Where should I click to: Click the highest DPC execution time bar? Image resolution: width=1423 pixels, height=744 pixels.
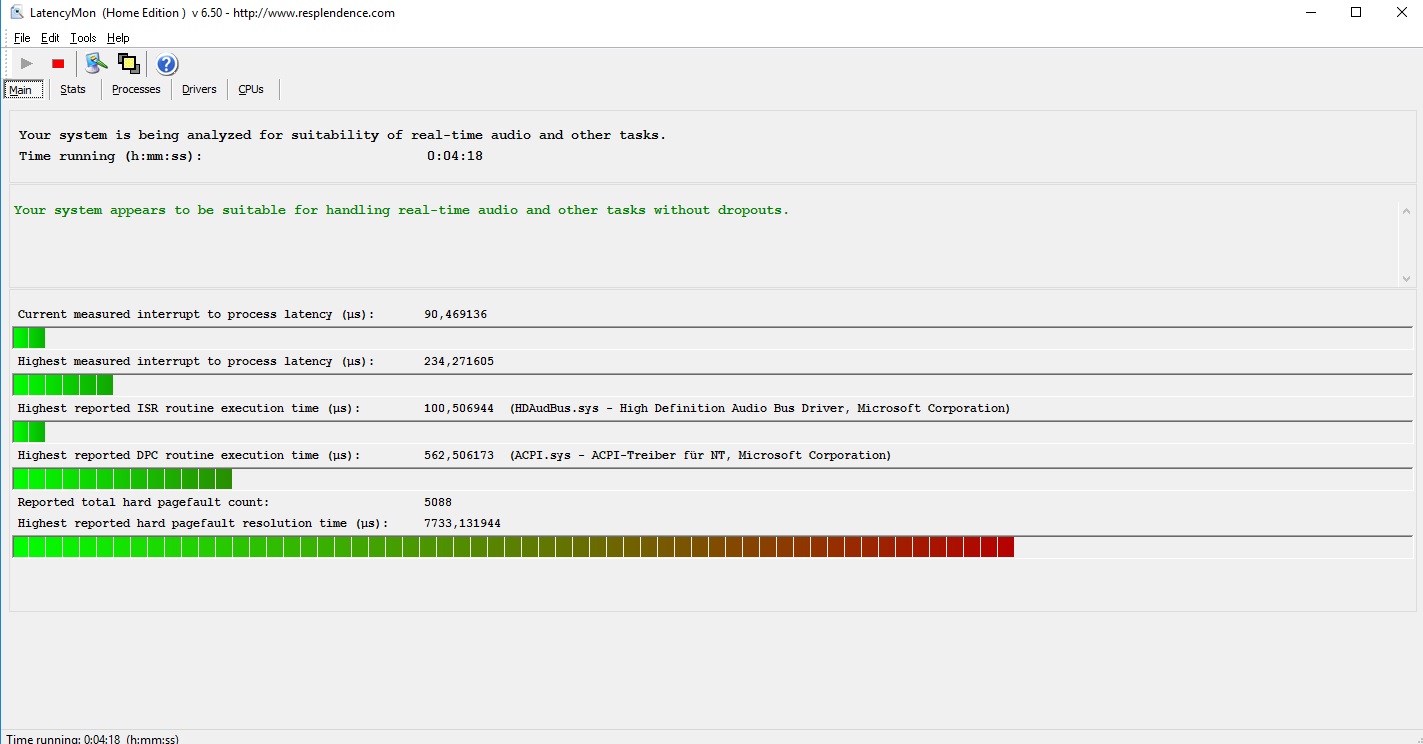point(712,479)
